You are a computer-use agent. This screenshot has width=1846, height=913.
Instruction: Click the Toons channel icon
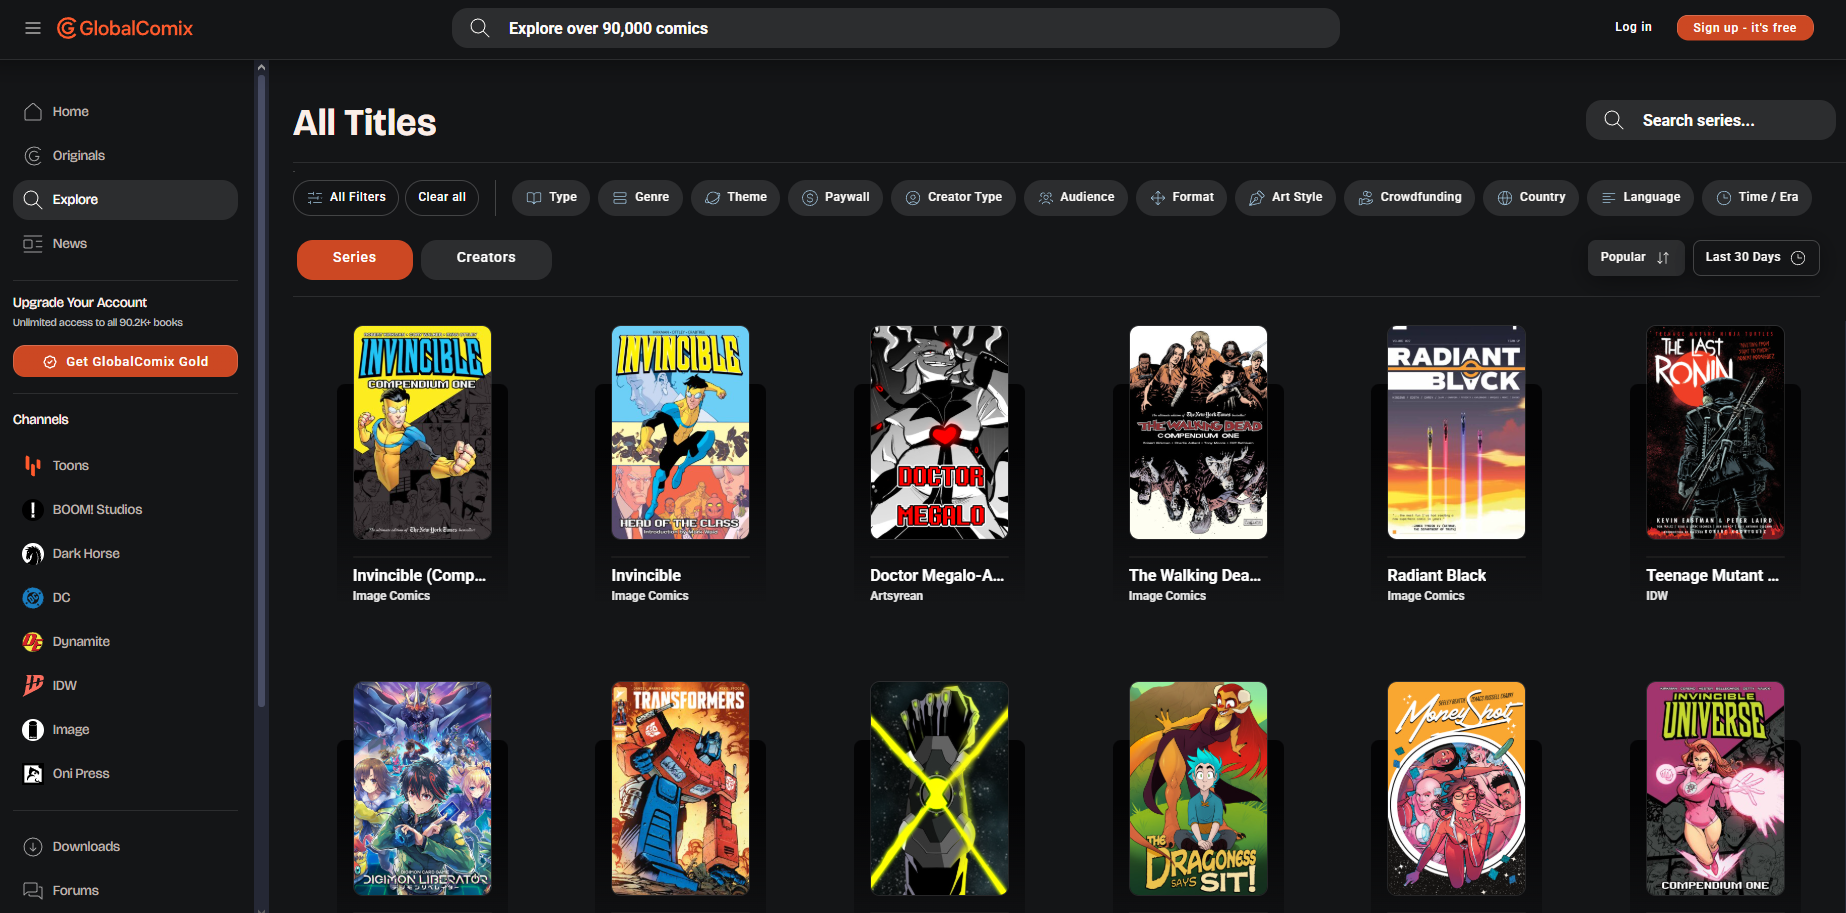pyautogui.click(x=33, y=466)
